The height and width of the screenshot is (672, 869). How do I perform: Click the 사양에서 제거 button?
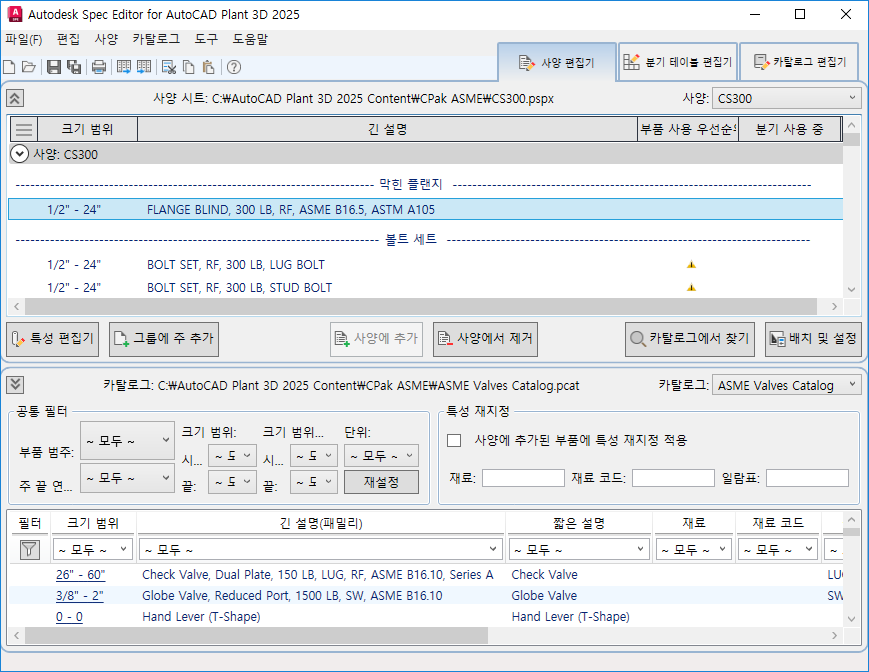485,339
